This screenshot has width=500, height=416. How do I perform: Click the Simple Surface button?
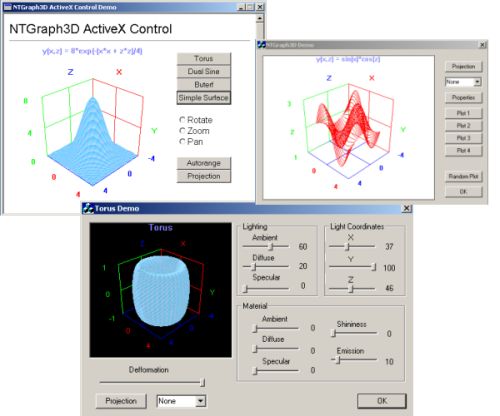[204, 98]
